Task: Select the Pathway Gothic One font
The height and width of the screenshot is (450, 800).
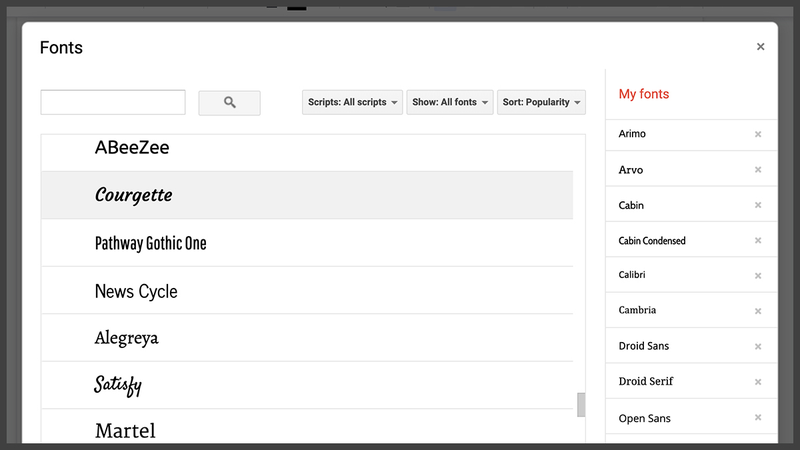Action: click(x=307, y=243)
